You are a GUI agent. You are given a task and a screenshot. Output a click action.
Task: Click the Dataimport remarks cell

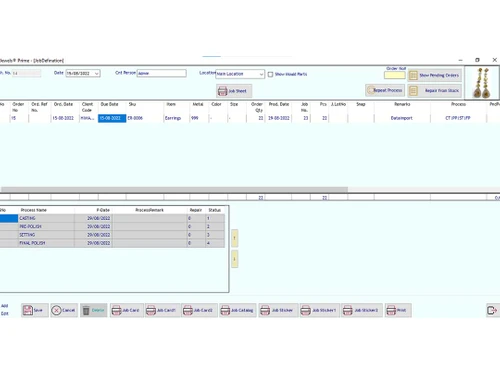coord(402,118)
